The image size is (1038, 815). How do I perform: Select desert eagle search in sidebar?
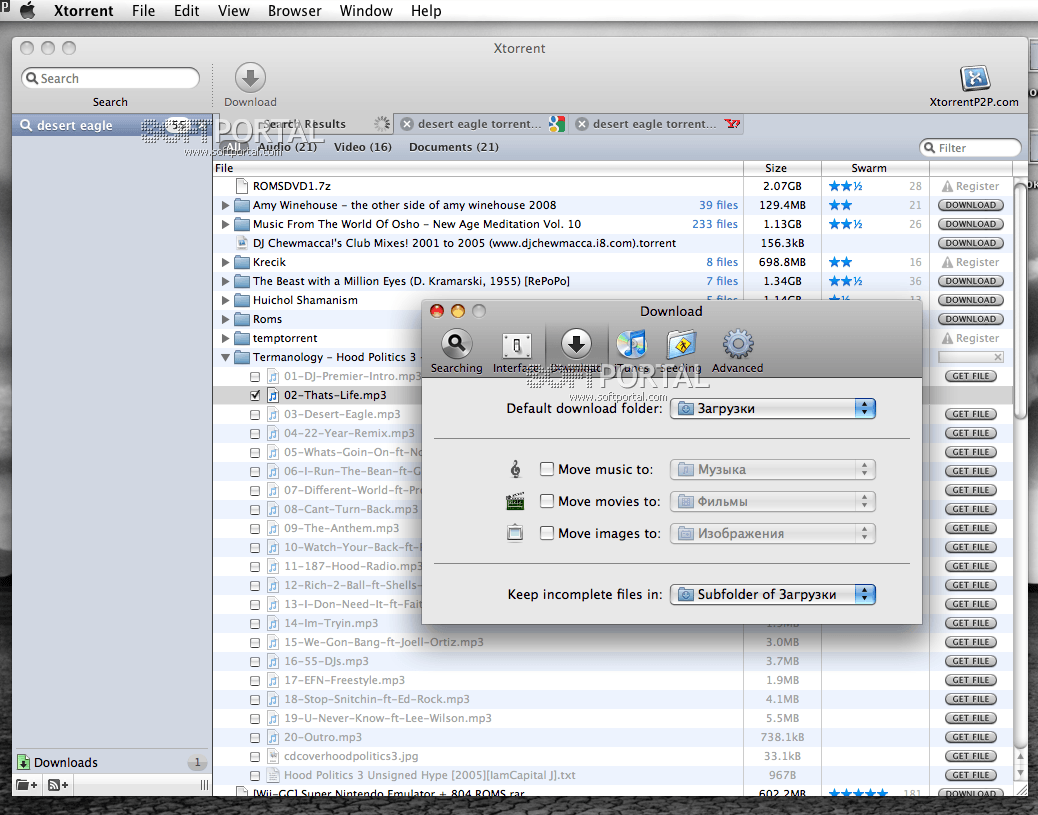[112, 125]
